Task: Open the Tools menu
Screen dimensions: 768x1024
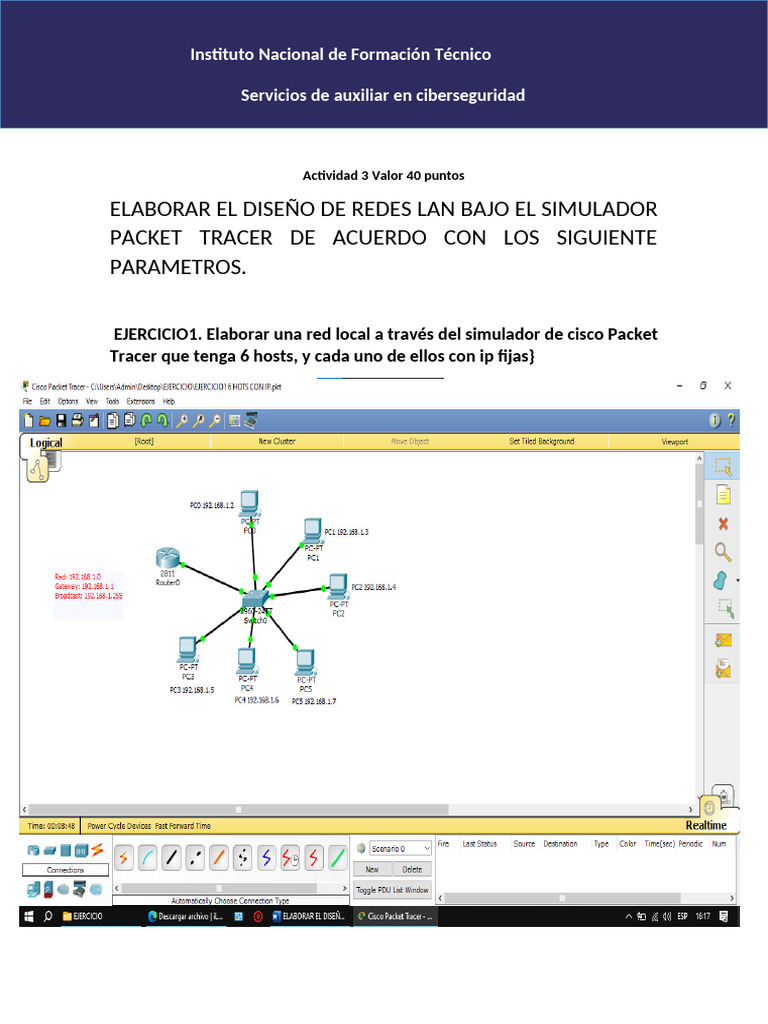Action: pyautogui.click(x=112, y=402)
